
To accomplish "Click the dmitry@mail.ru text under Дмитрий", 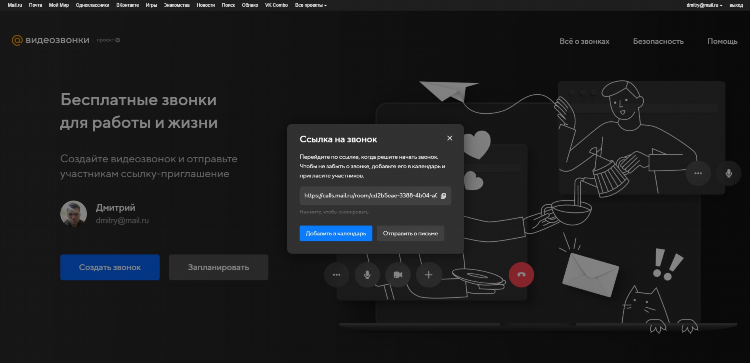I will tap(122, 221).
